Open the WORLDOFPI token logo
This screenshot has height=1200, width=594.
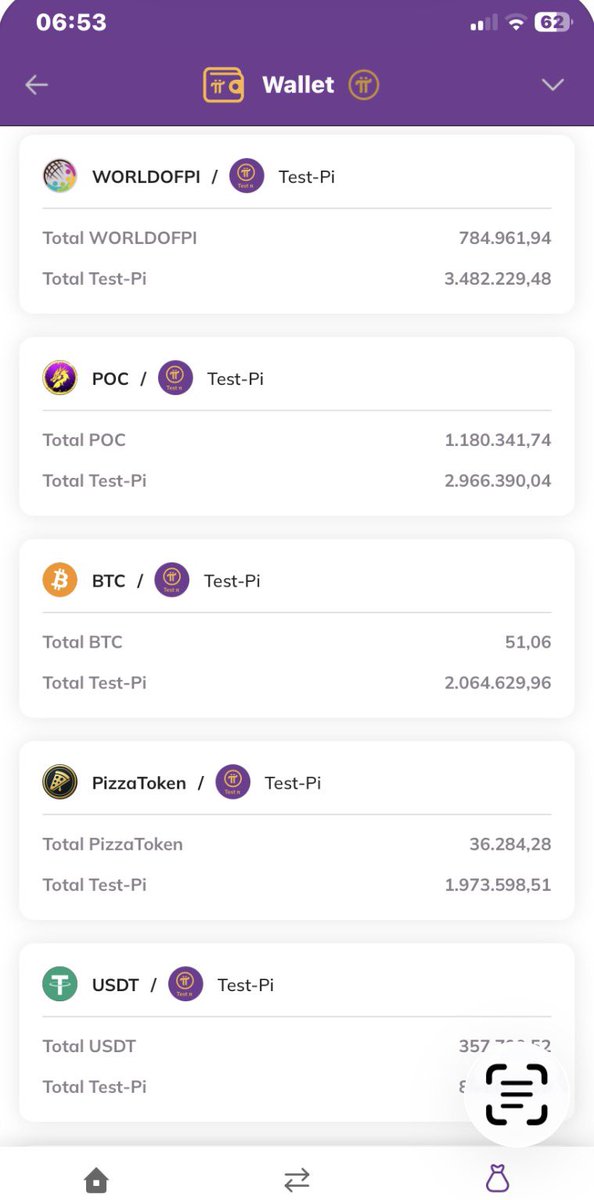coord(60,176)
